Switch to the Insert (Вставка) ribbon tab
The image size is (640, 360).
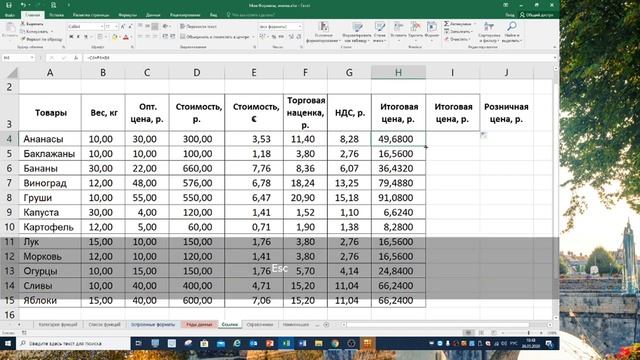coord(56,15)
